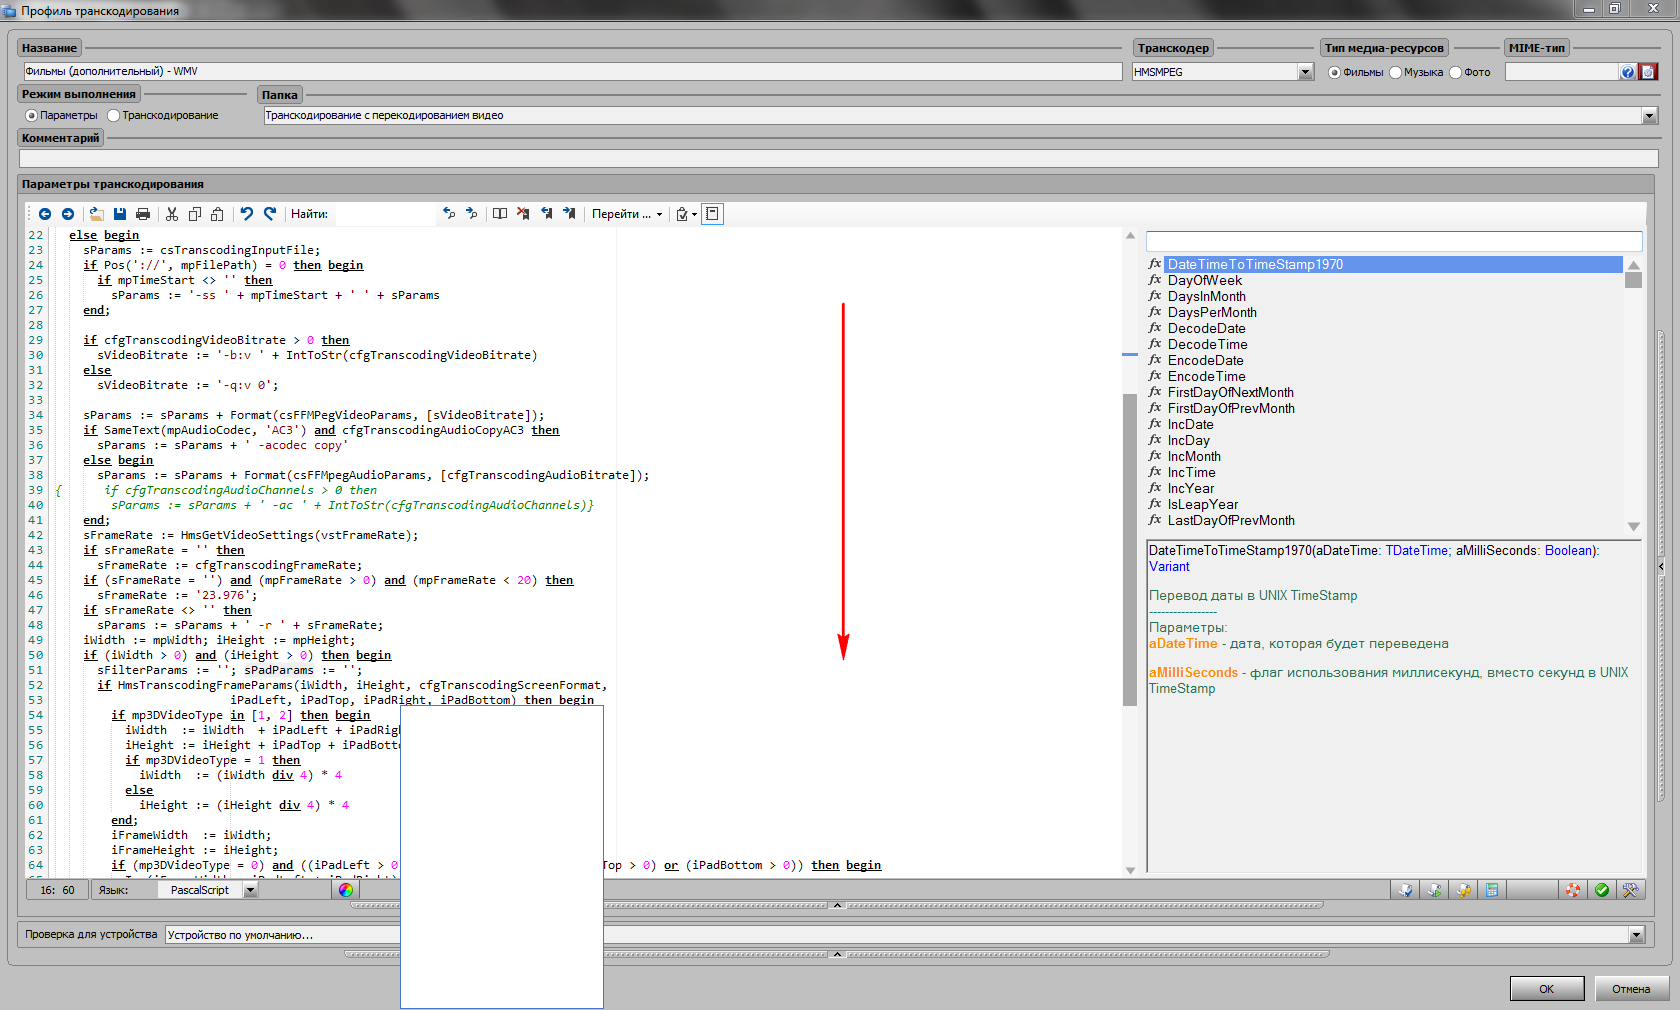The width and height of the screenshot is (1680, 1010).
Task: Click the Print icon in the editor toolbar
Action: tap(143, 214)
